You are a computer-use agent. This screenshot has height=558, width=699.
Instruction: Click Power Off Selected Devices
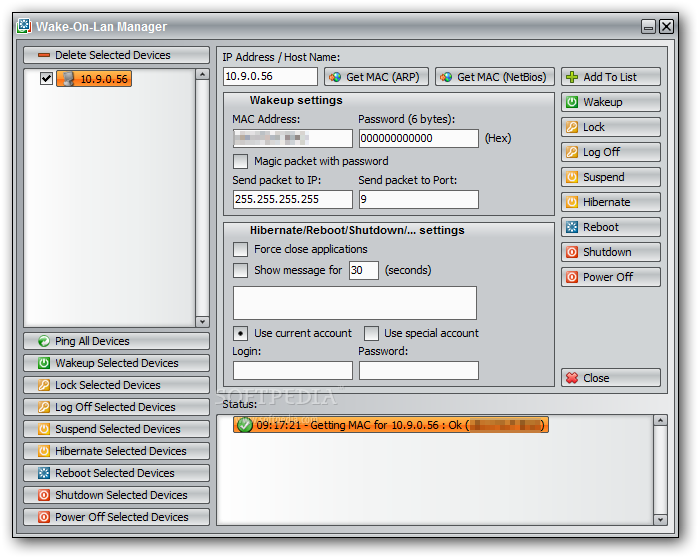click(x=116, y=517)
